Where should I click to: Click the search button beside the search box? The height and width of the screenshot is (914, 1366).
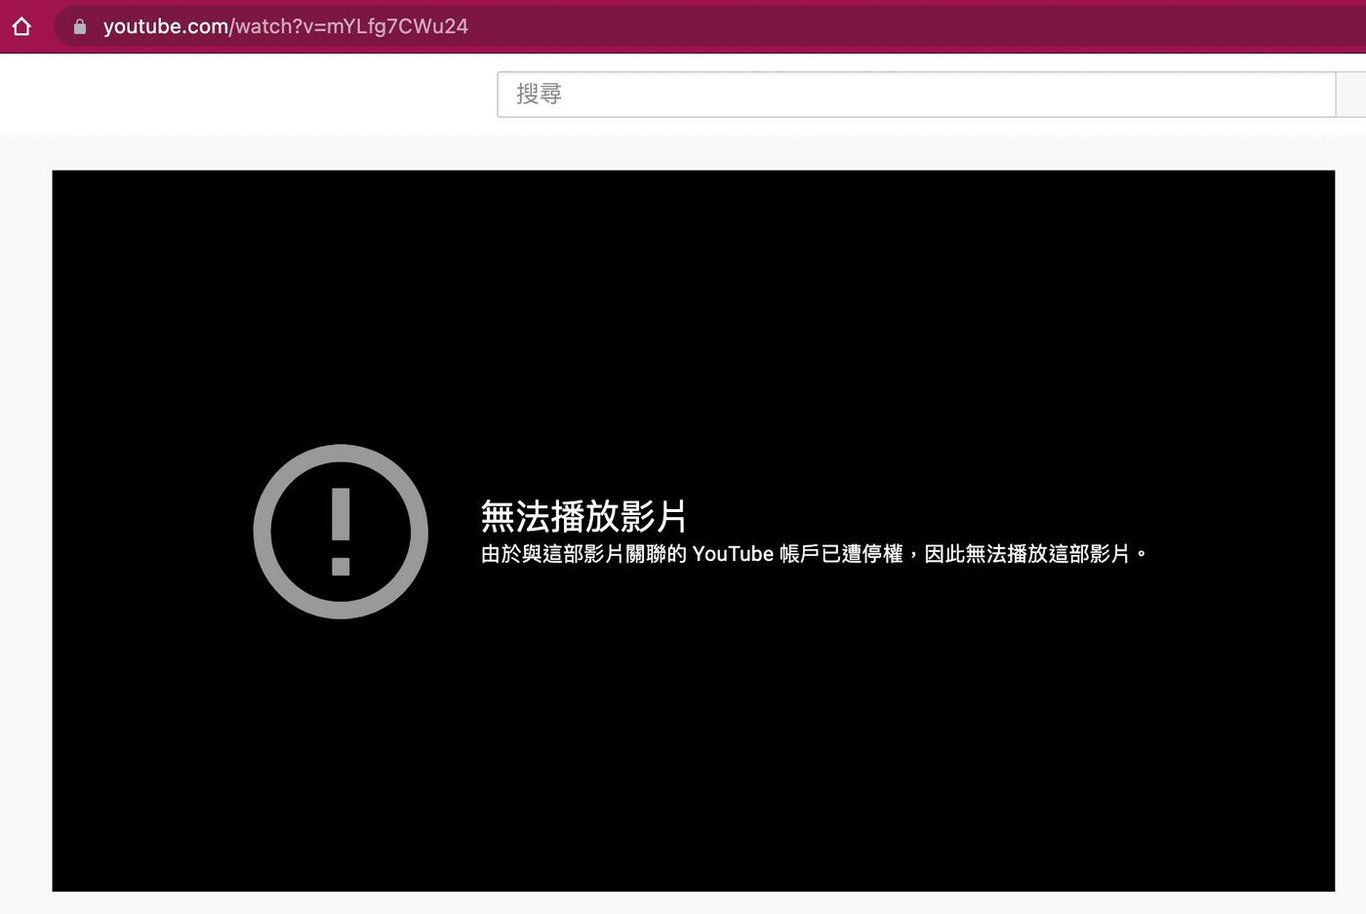pos(1351,94)
